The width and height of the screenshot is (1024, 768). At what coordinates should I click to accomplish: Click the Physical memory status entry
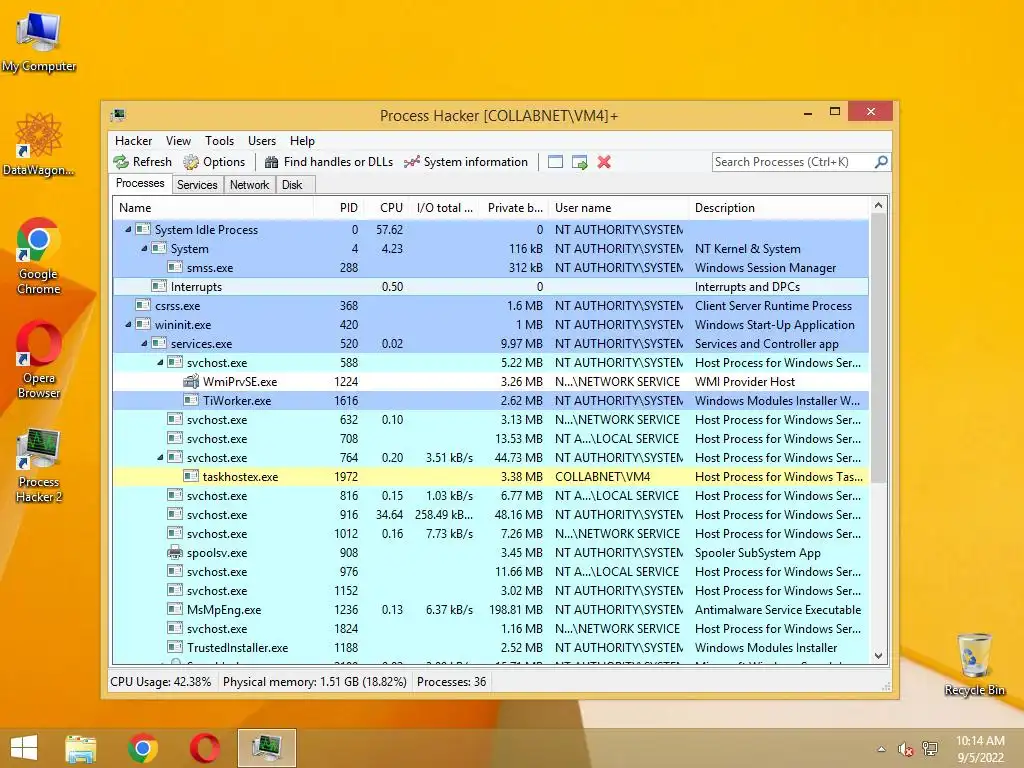coord(315,682)
